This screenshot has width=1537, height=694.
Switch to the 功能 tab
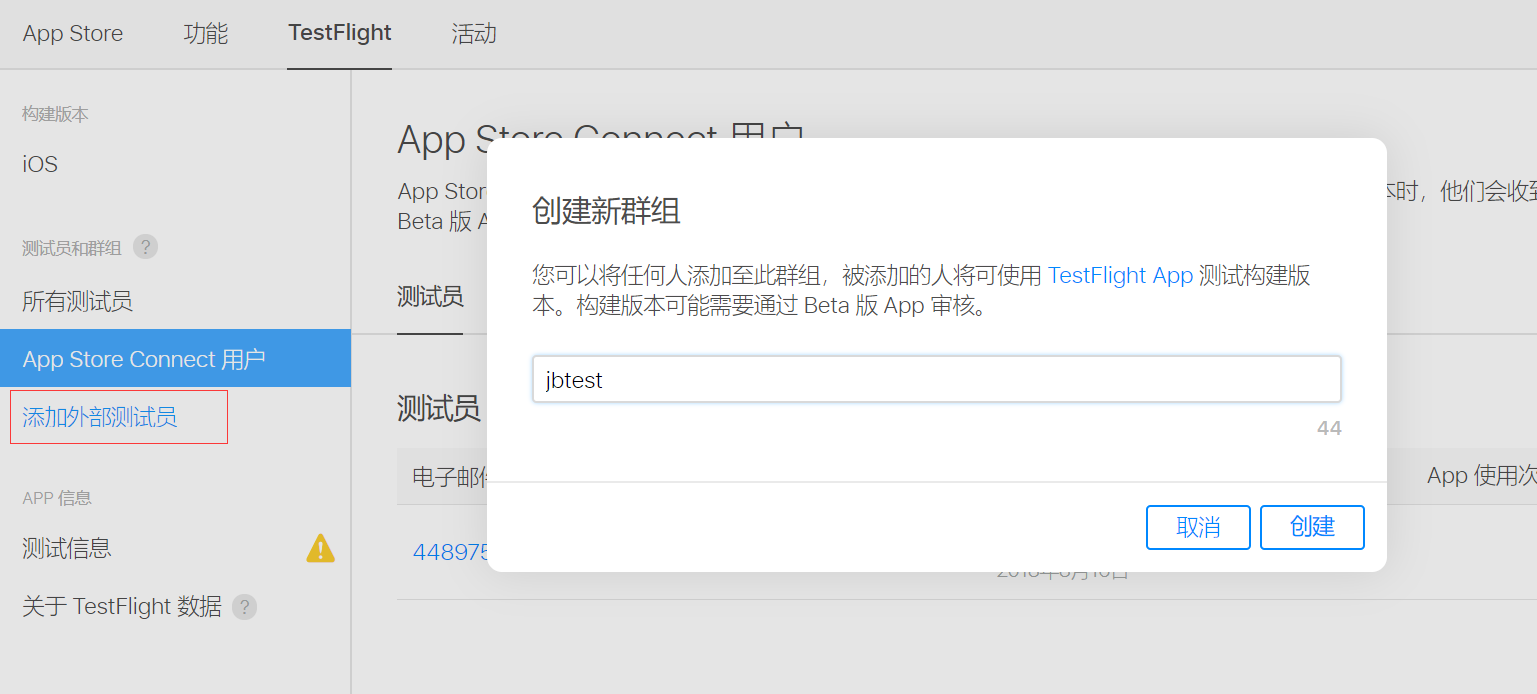pos(206,33)
